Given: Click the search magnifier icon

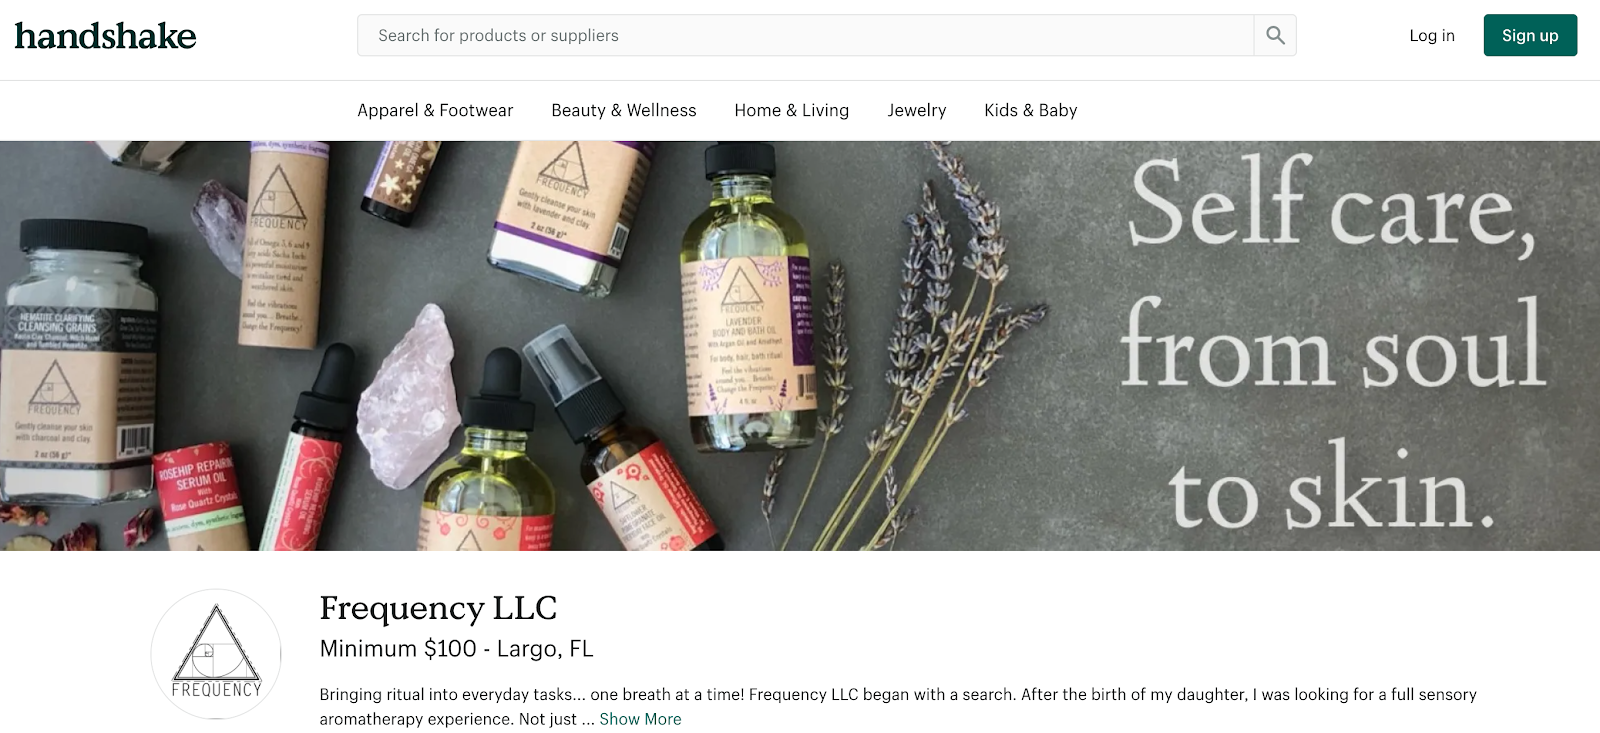Looking at the screenshot, I should coord(1275,35).
